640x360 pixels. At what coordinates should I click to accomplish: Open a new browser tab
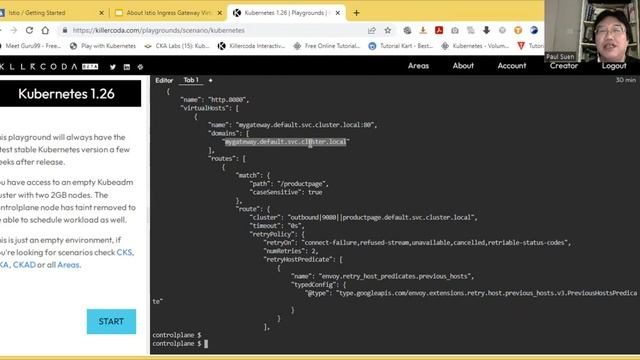[356, 13]
